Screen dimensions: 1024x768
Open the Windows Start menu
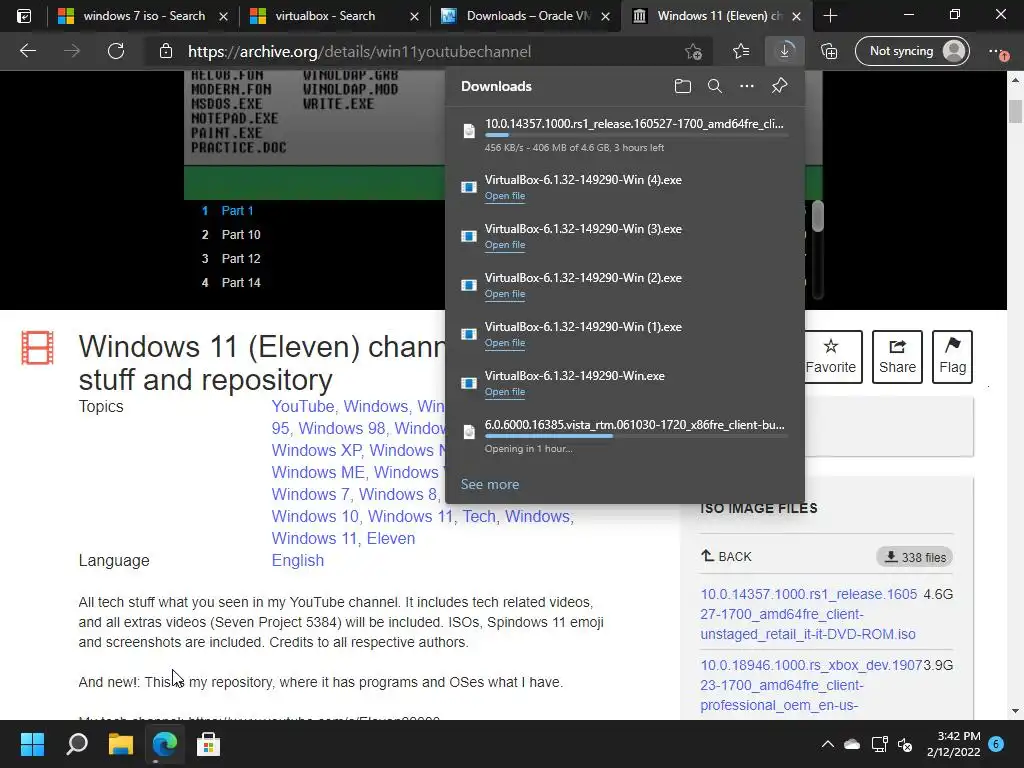(x=32, y=744)
